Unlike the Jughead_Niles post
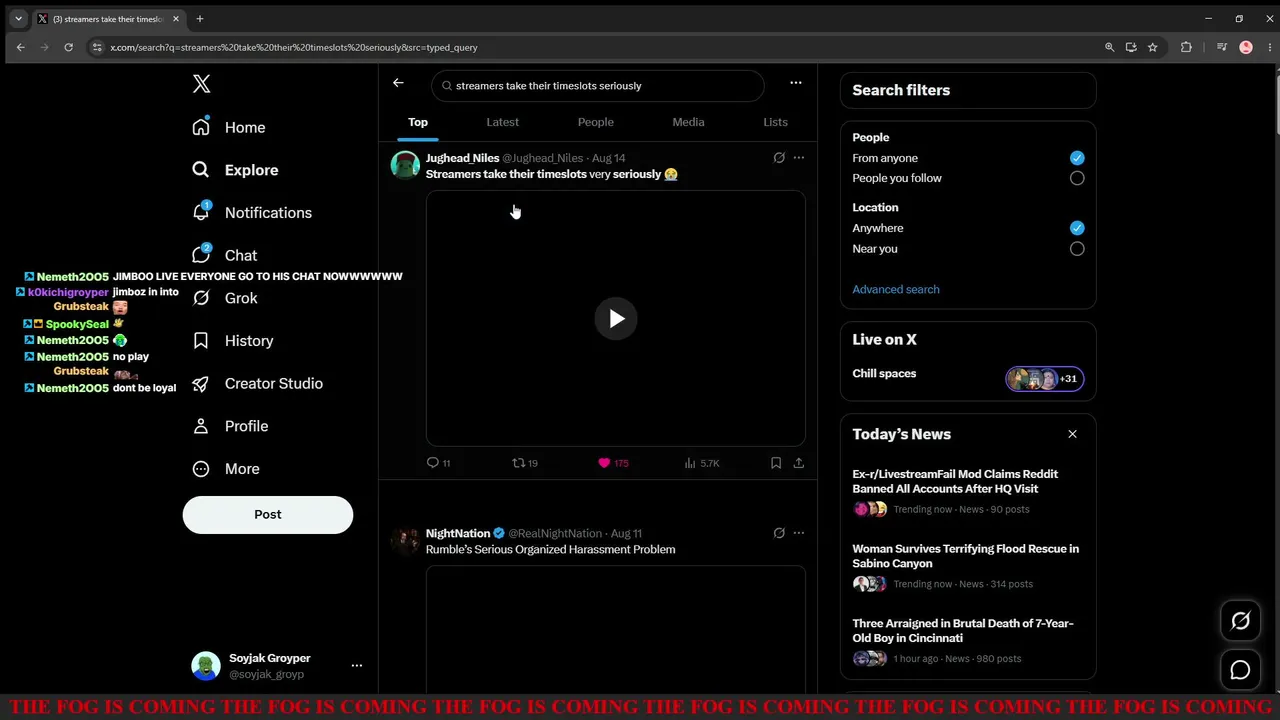 [x=613, y=463]
